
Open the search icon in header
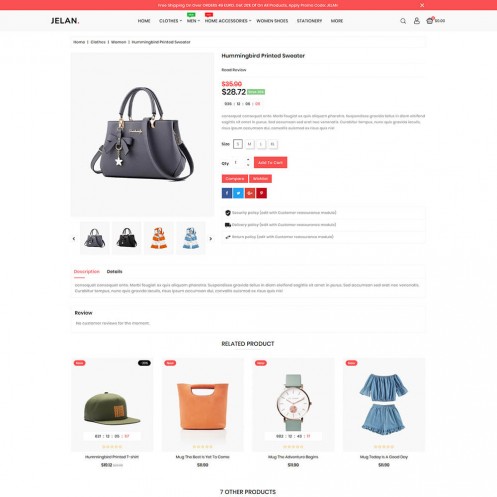click(403, 21)
